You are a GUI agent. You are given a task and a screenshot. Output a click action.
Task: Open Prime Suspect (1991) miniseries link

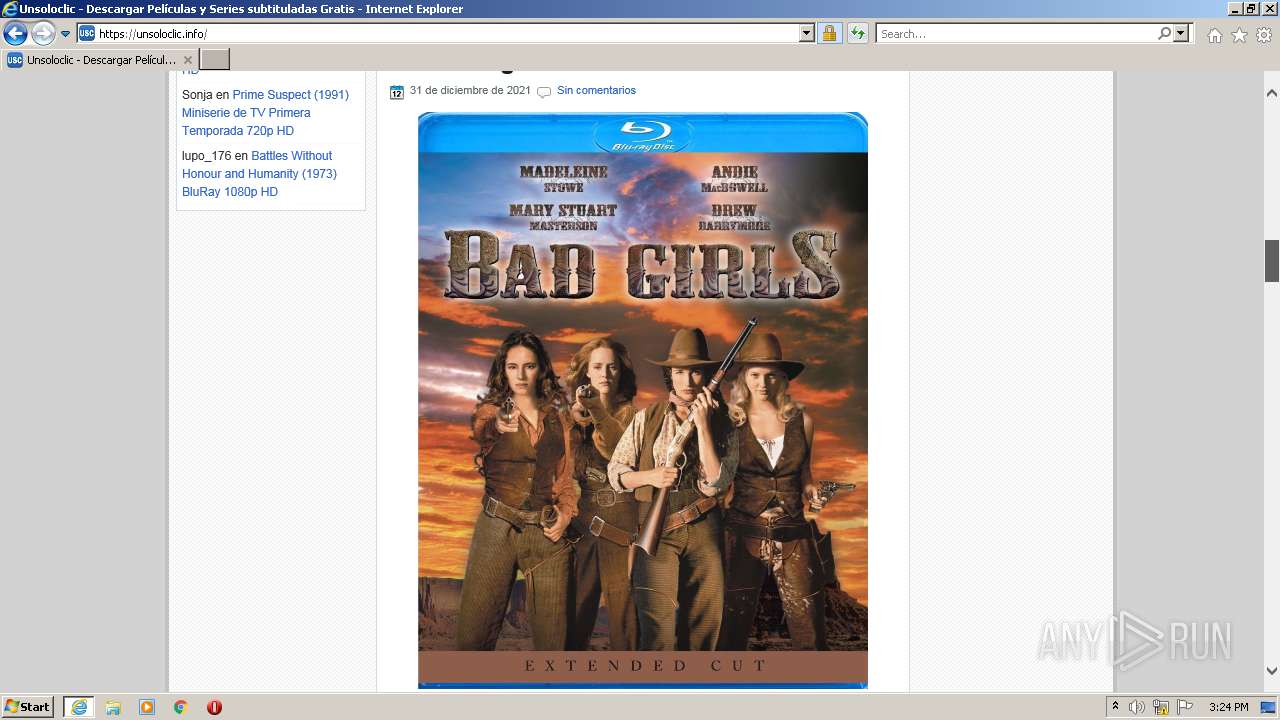(265, 113)
